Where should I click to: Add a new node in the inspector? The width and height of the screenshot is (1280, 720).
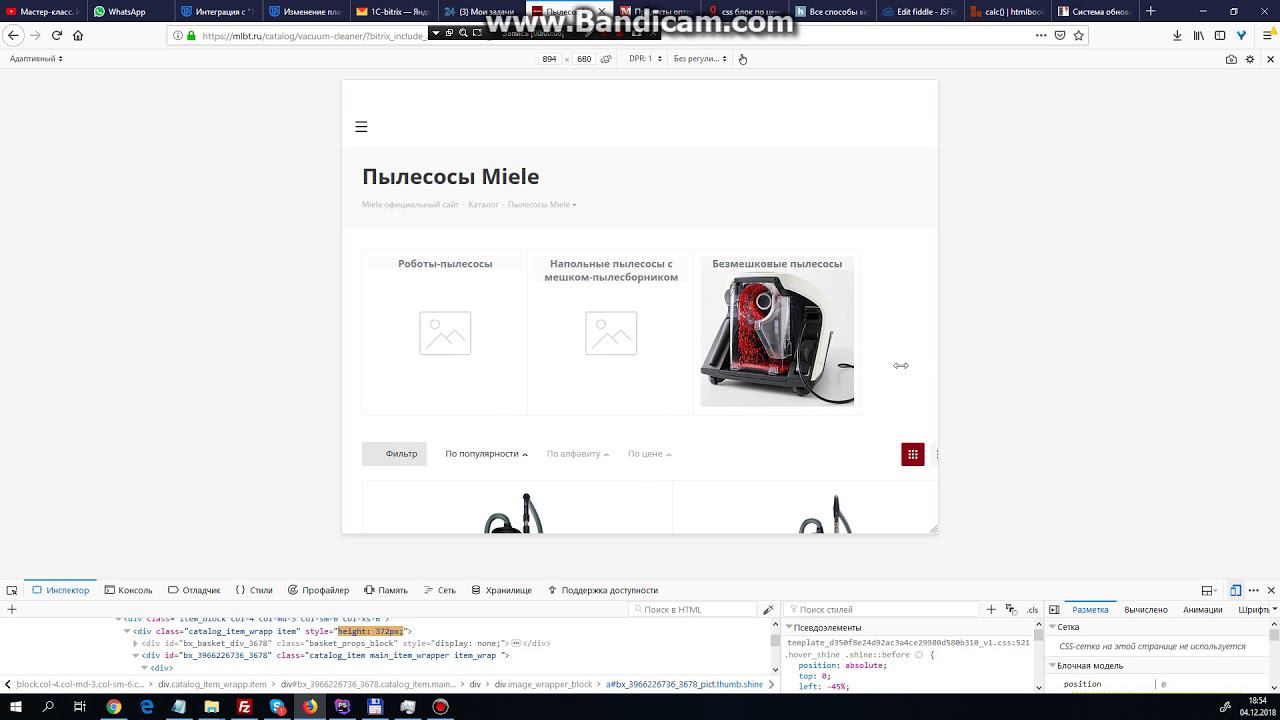coord(12,609)
